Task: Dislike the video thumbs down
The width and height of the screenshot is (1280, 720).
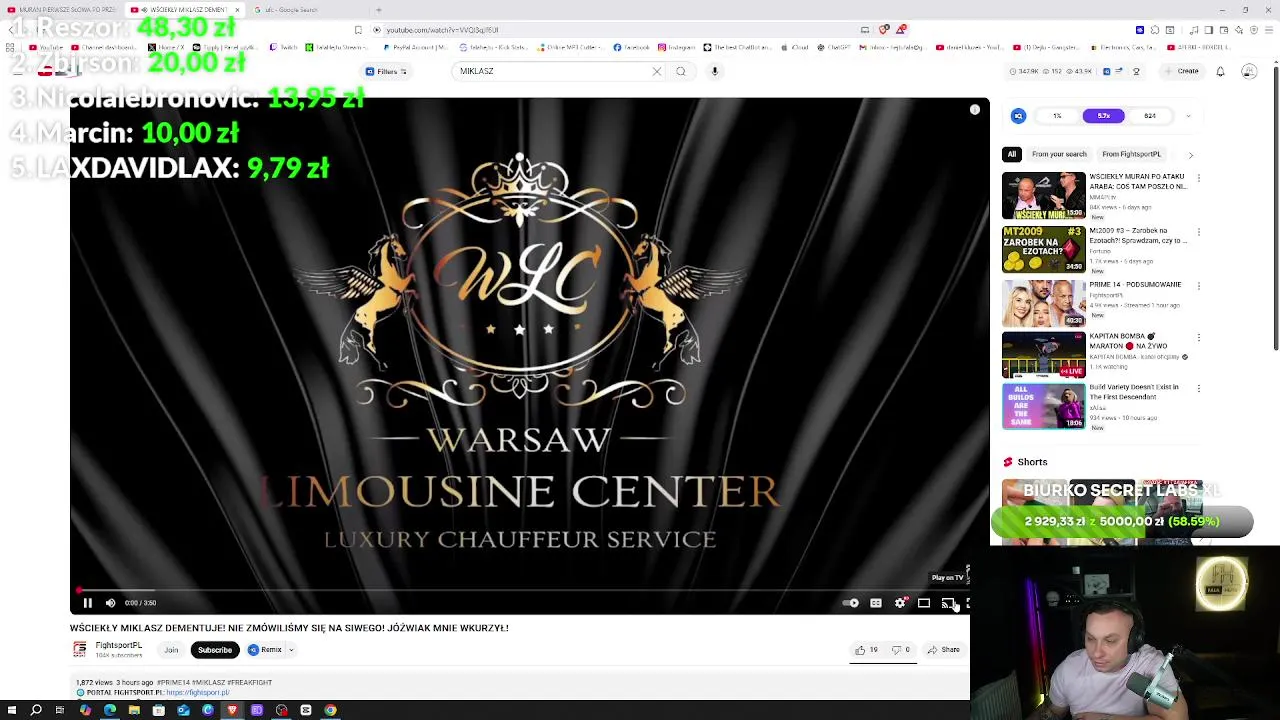Action: tap(900, 650)
